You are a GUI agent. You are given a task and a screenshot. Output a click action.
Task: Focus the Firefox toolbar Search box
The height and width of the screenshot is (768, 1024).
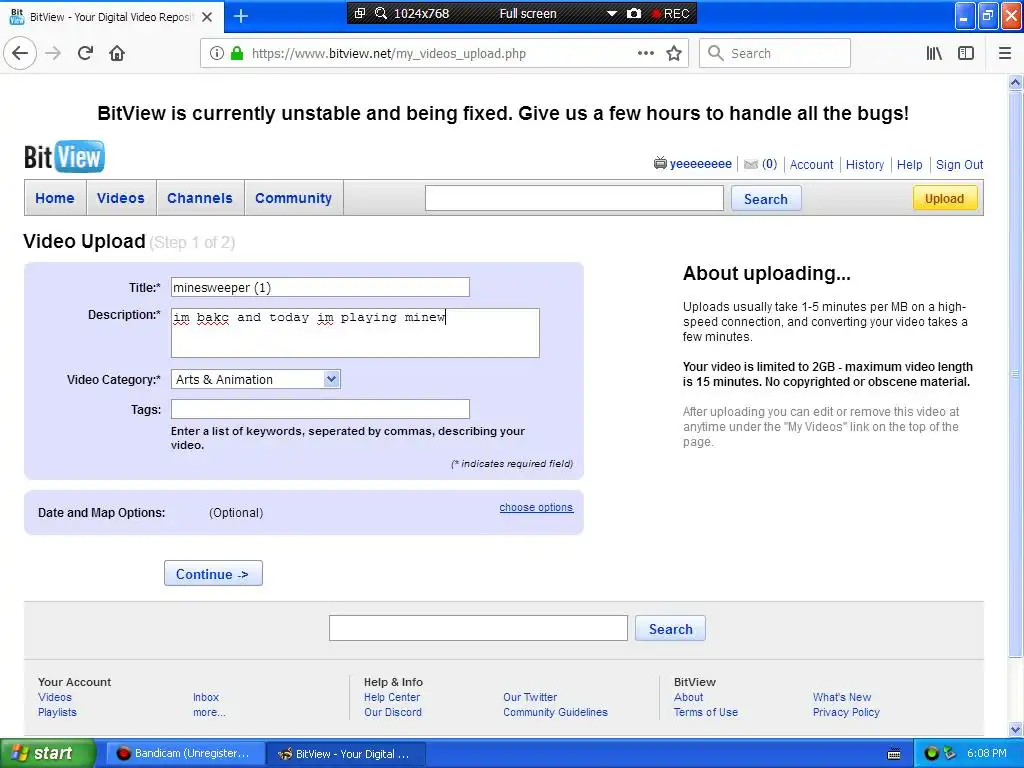pos(775,54)
